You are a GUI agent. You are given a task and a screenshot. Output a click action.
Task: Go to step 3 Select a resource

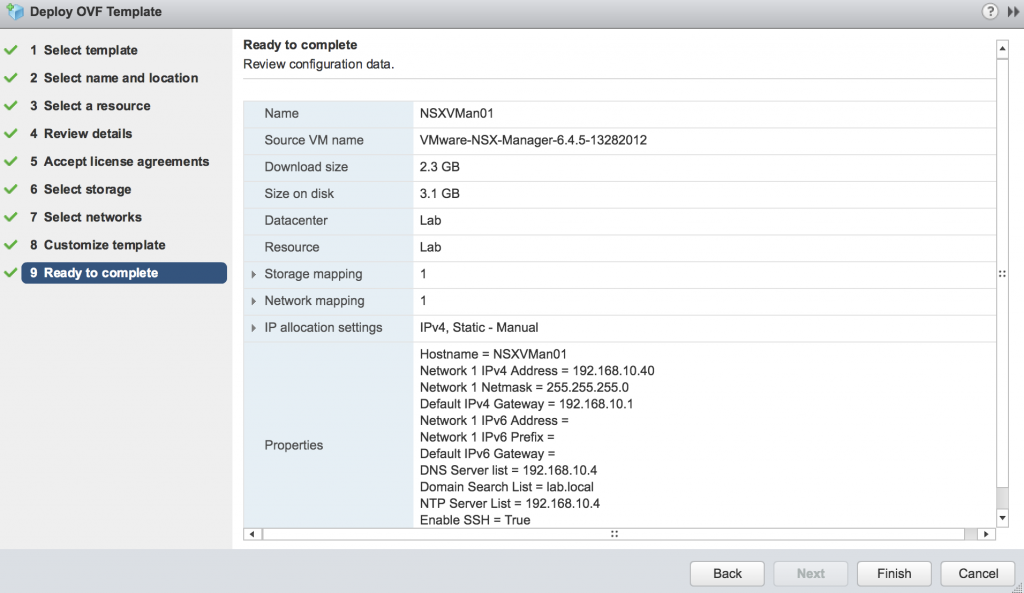pyautogui.click(x=90, y=106)
